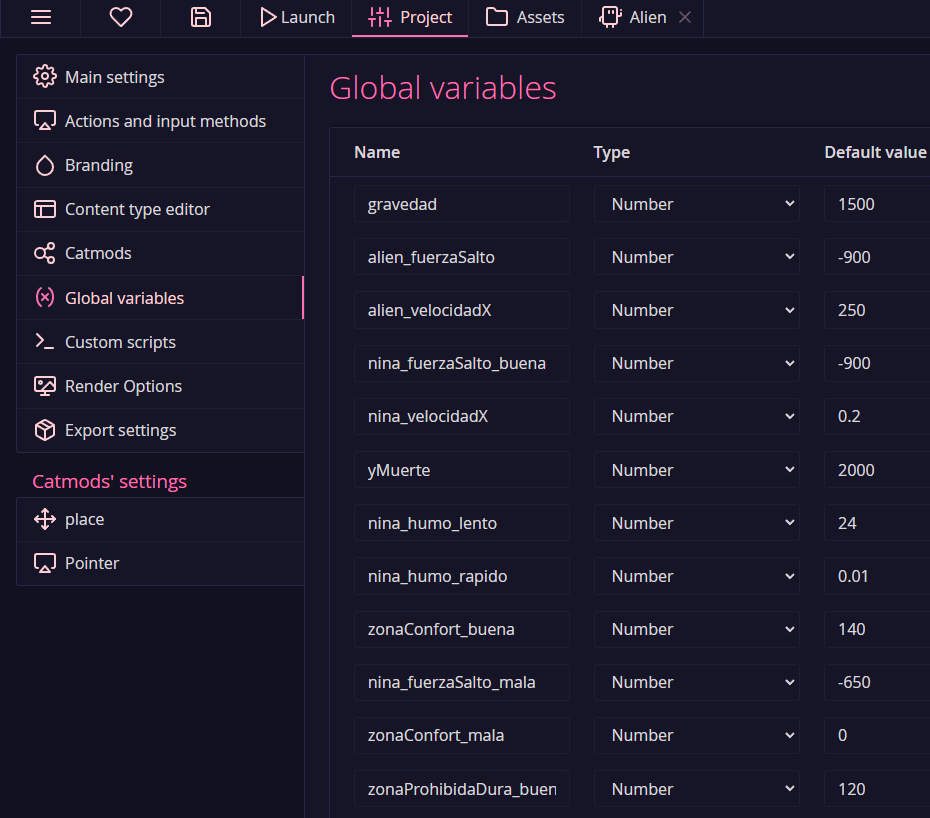The height and width of the screenshot is (818, 930).
Task: Close the Alien tab
Action: [685, 17]
